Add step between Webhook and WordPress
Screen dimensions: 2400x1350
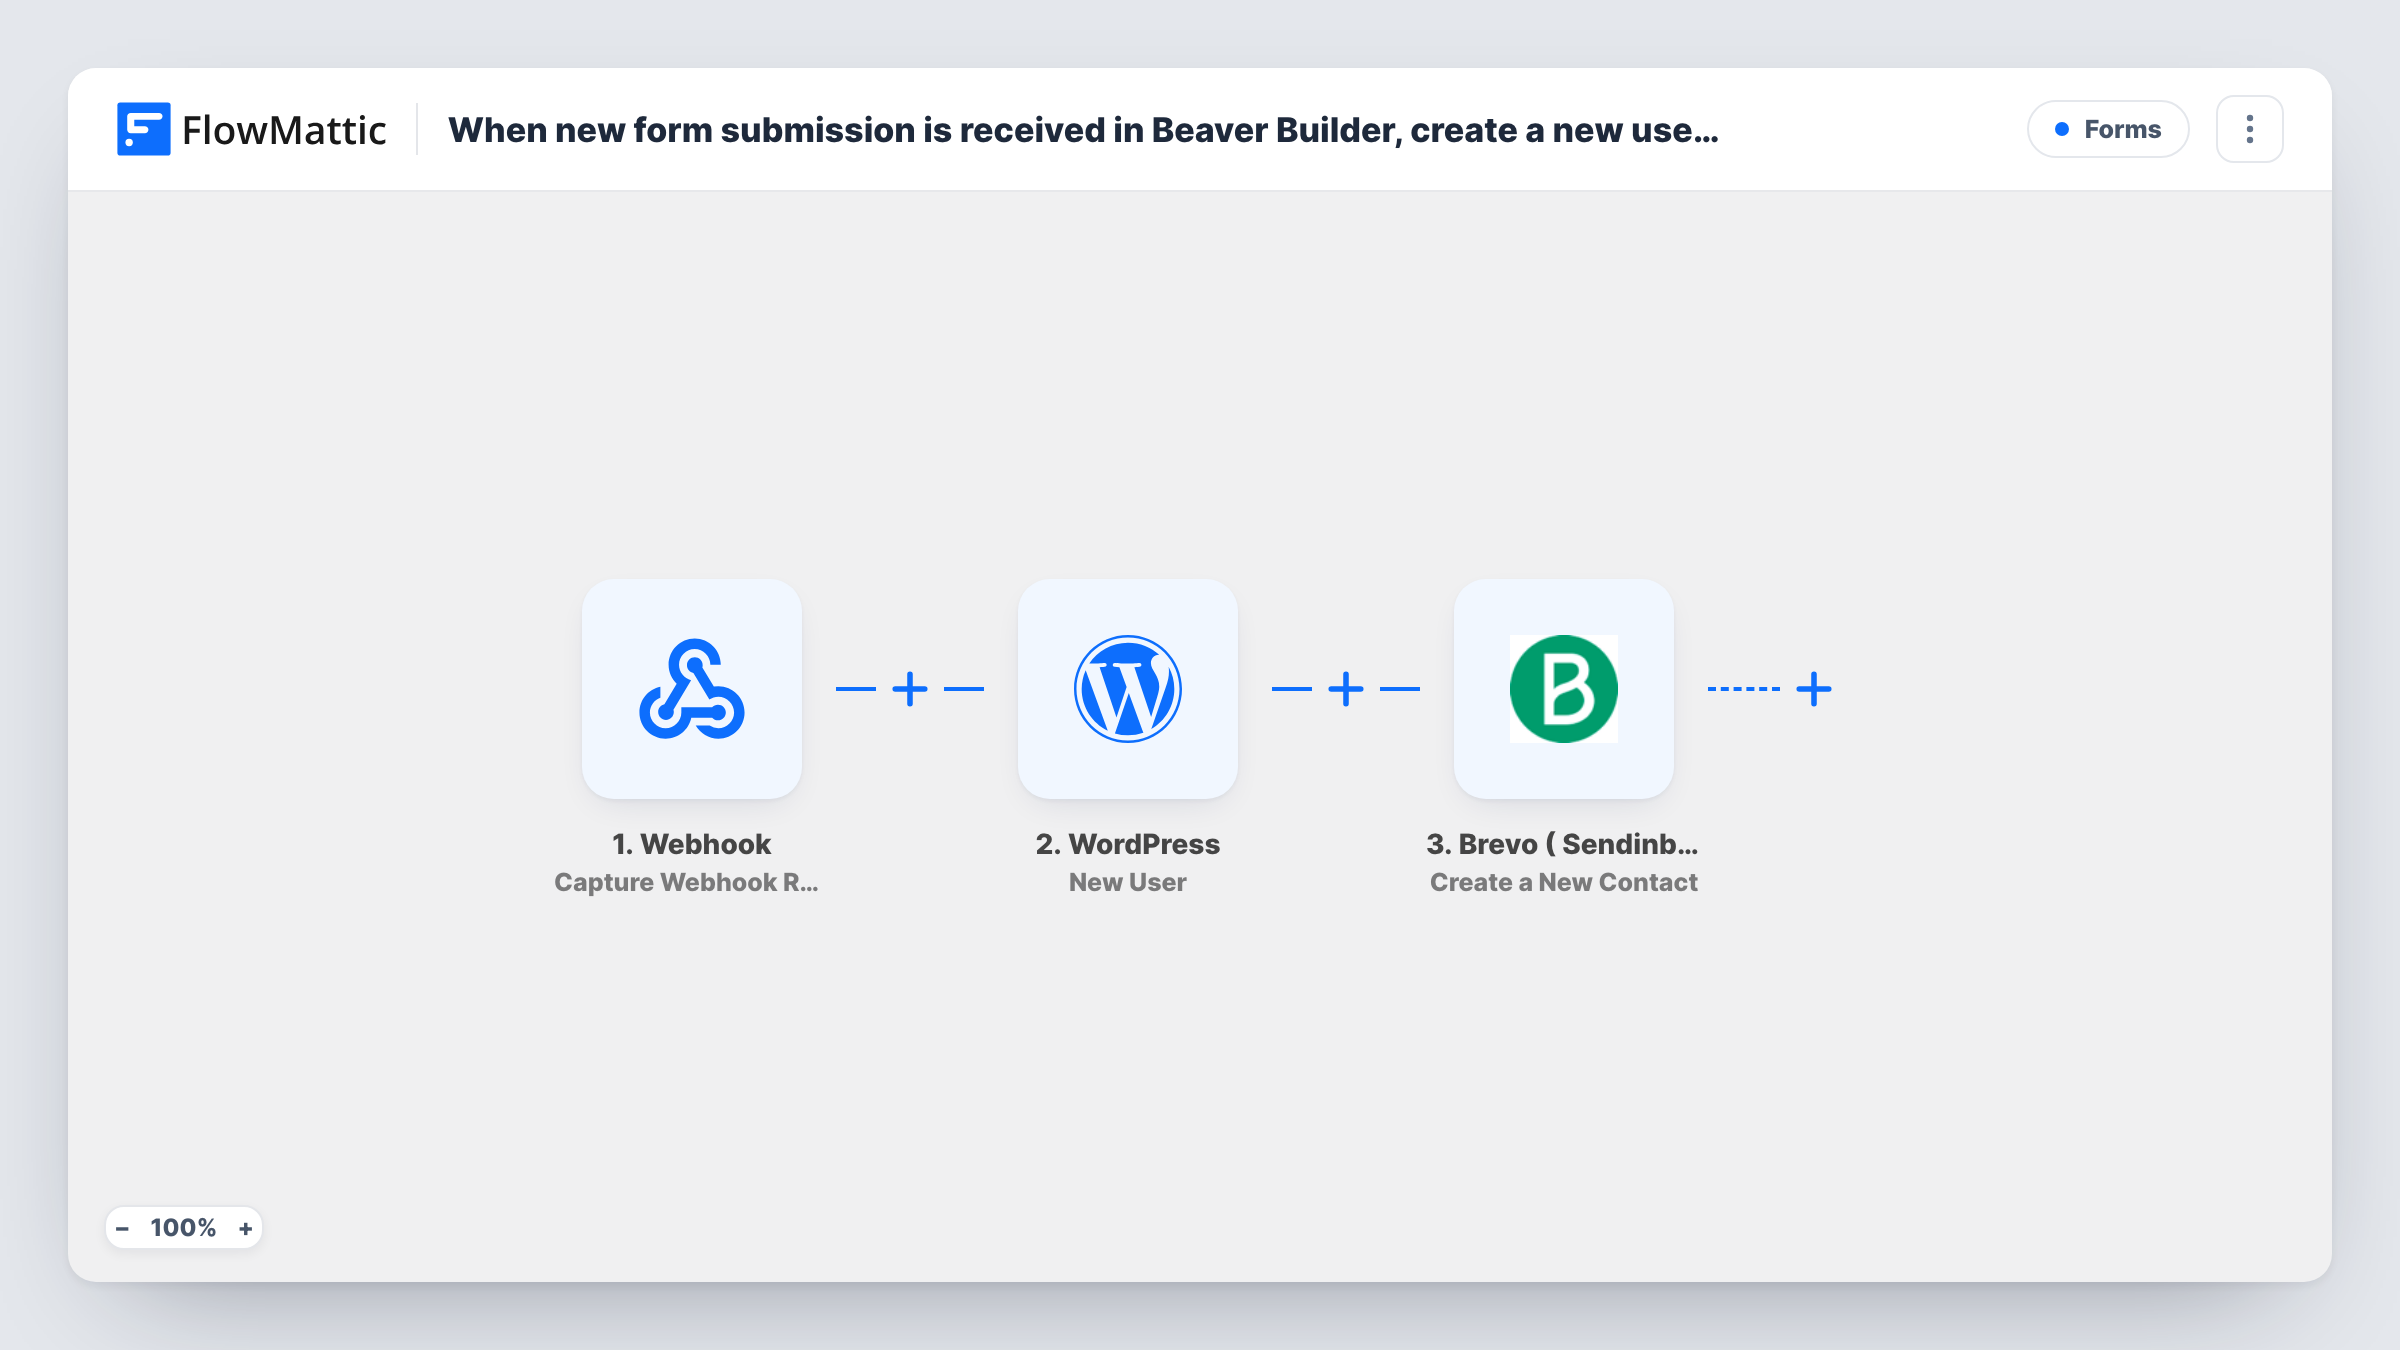click(910, 689)
